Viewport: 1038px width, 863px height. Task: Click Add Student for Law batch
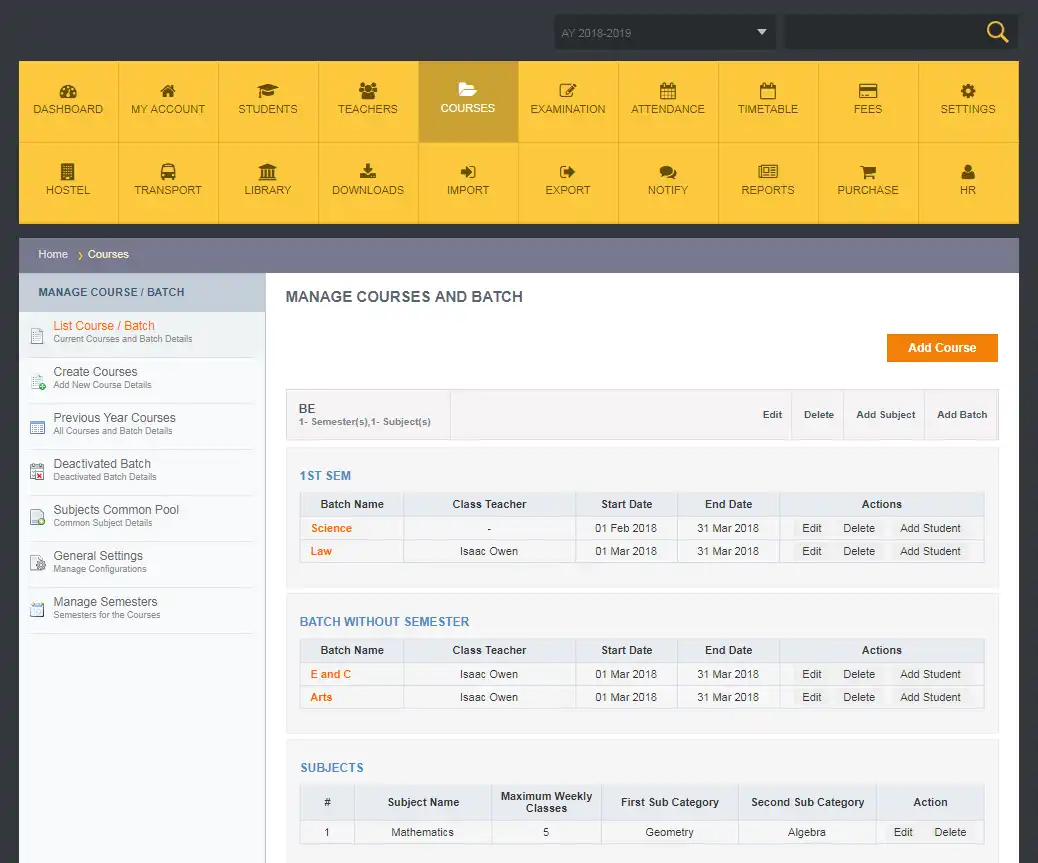[x=930, y=551]
